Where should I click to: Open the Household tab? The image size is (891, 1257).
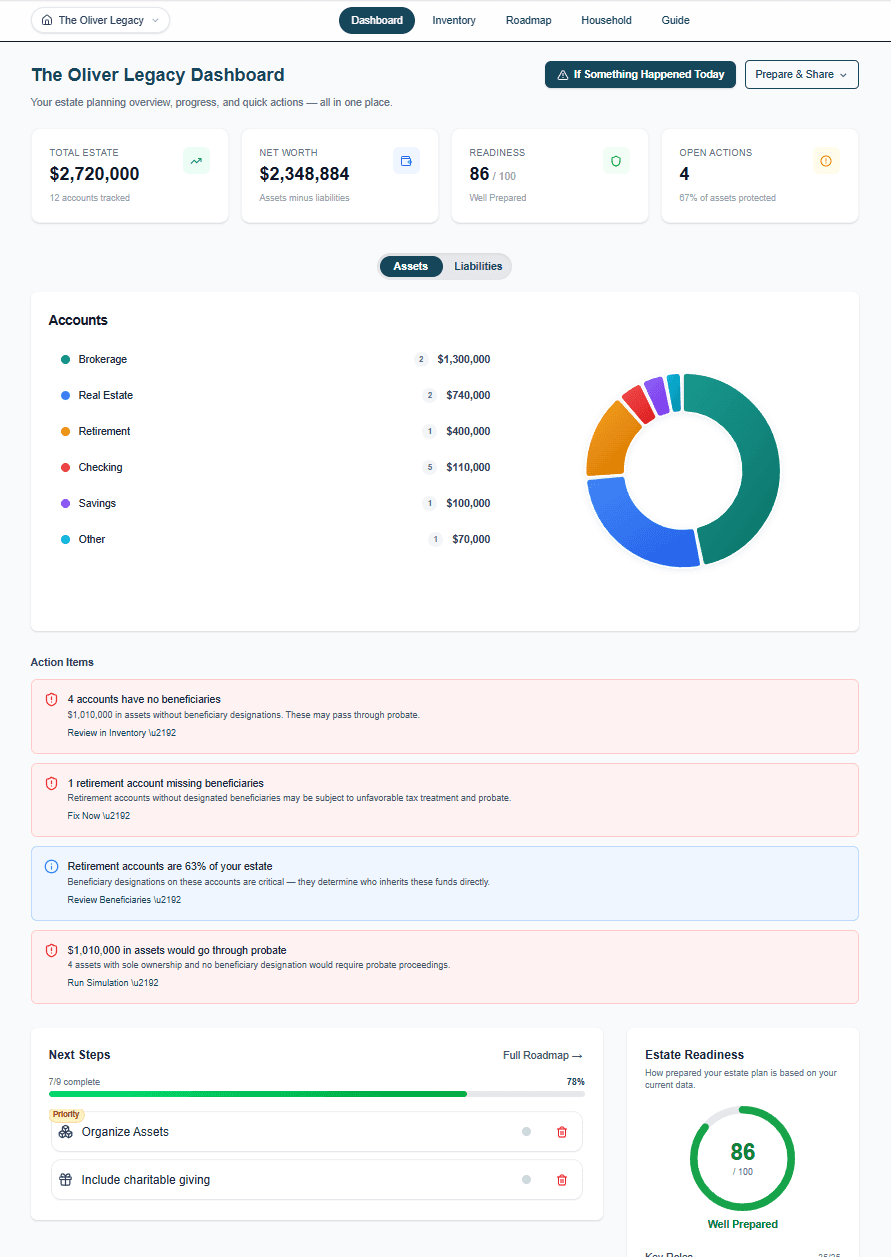point(606,20)
